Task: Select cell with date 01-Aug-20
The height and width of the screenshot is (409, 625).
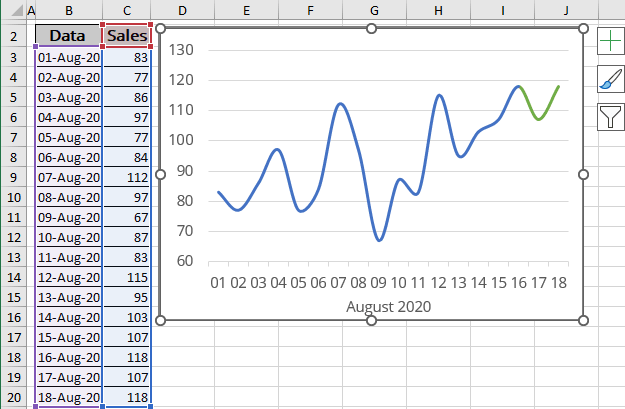Action: (x=69, y=57)
